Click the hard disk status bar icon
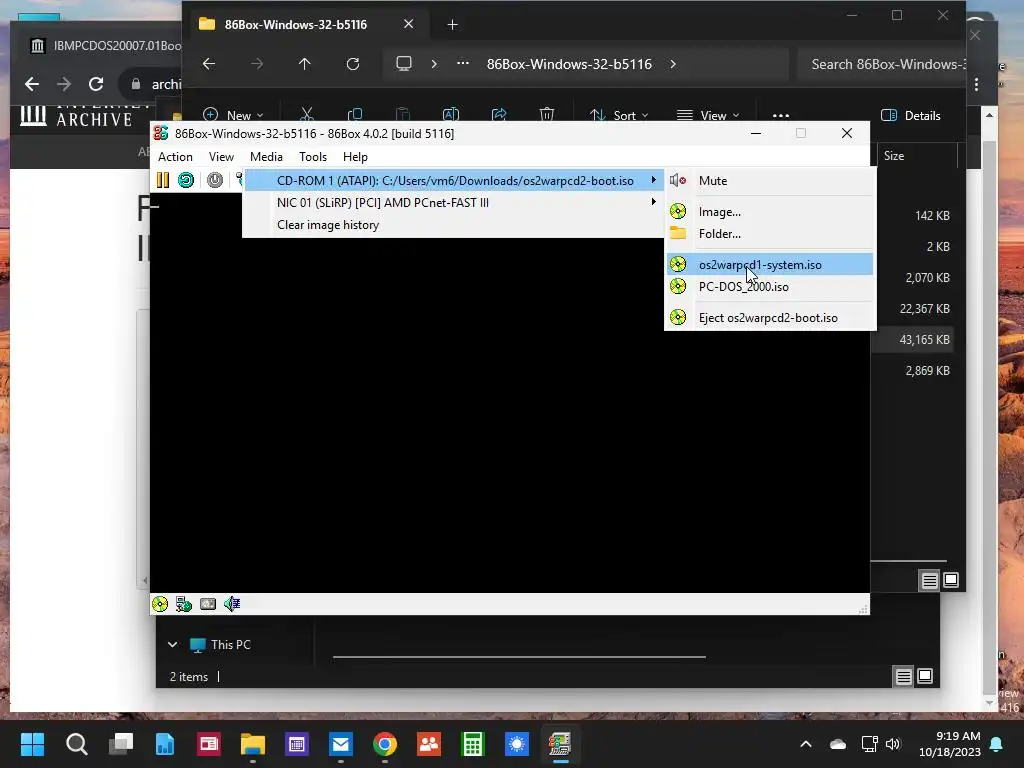Screen dimensions: 1024x768 [208, 604]
